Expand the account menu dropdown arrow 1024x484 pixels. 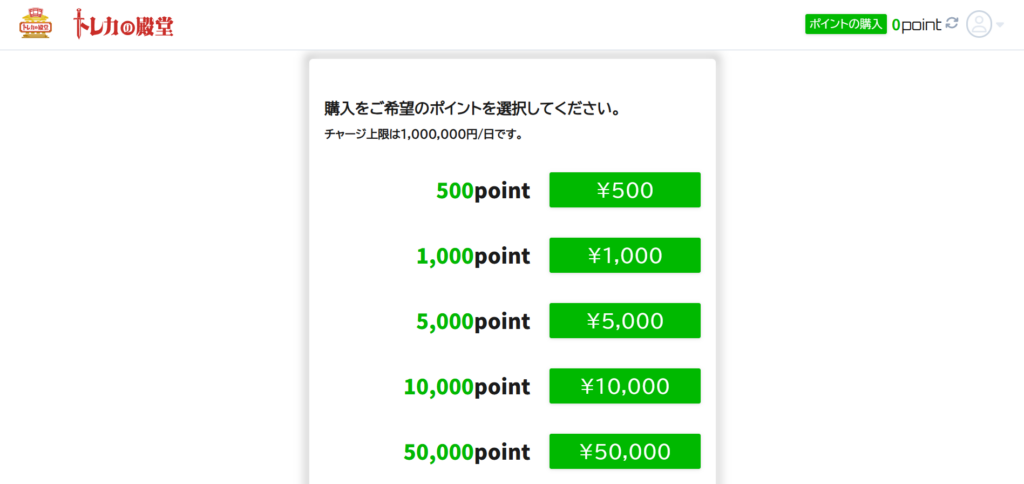[x=1000, y=25]
